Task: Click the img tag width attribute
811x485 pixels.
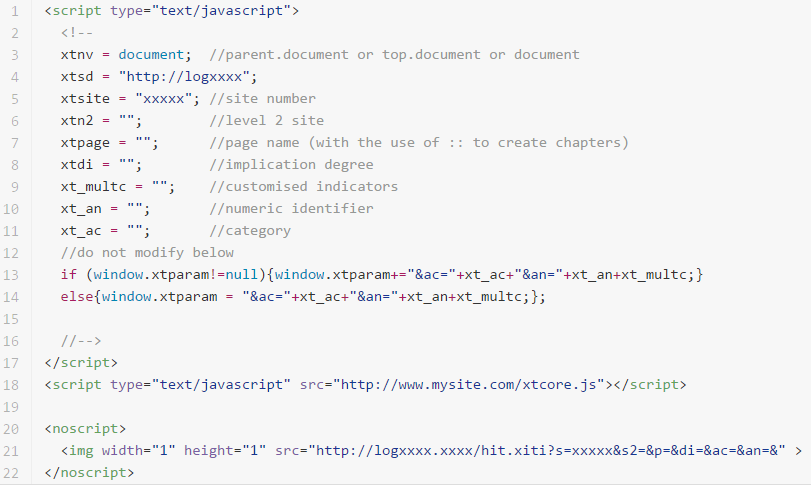Action: (x=134, y=450)
